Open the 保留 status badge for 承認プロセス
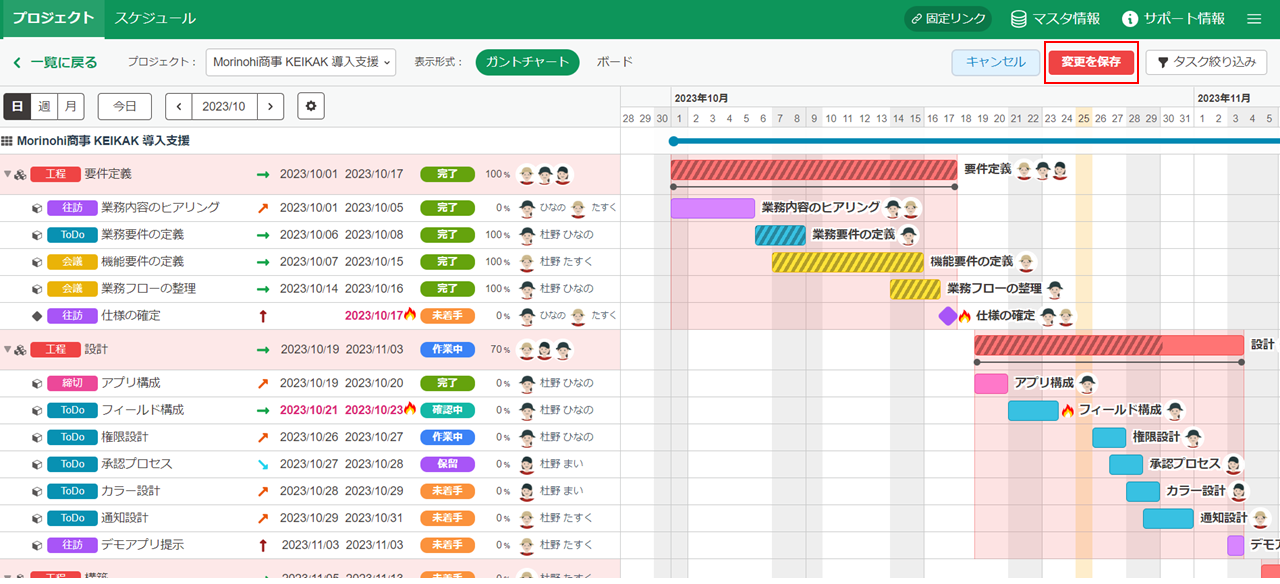Screen dimensions: 1280x584 click(447, 464)
